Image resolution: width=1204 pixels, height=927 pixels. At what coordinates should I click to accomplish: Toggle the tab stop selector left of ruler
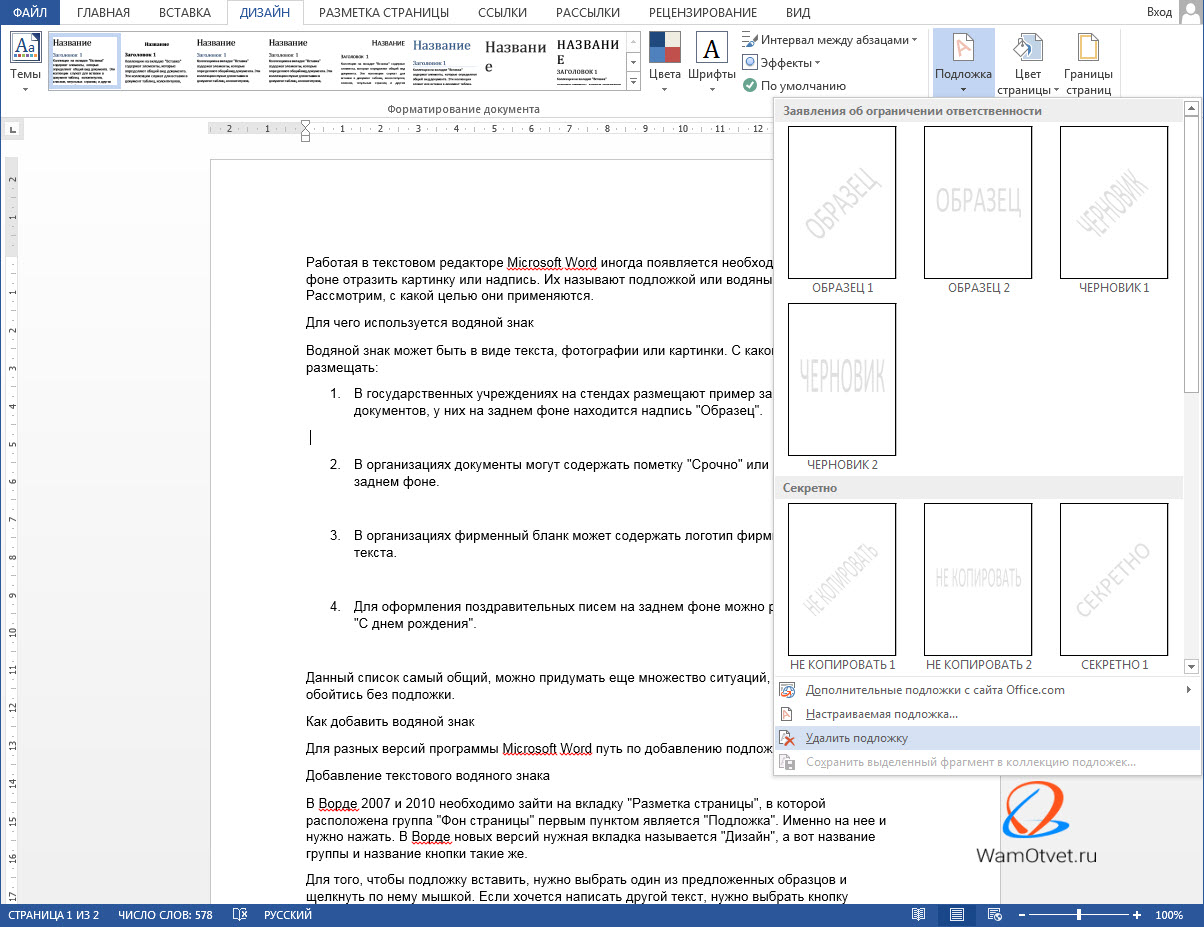(x=12, y=129)
